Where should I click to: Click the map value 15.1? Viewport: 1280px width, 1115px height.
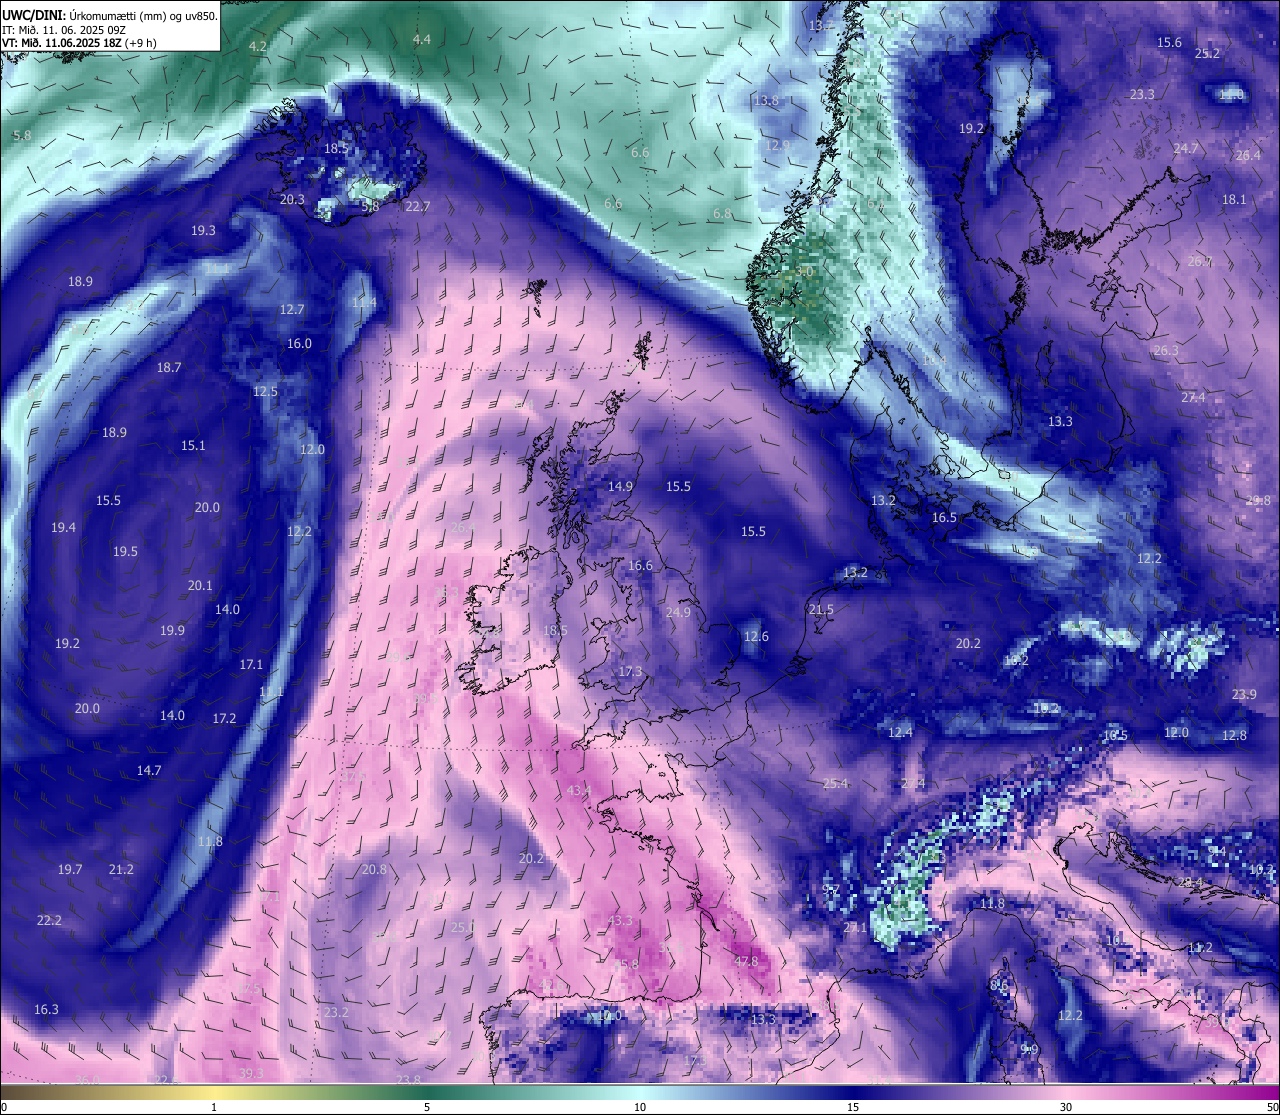coord(193,446)
